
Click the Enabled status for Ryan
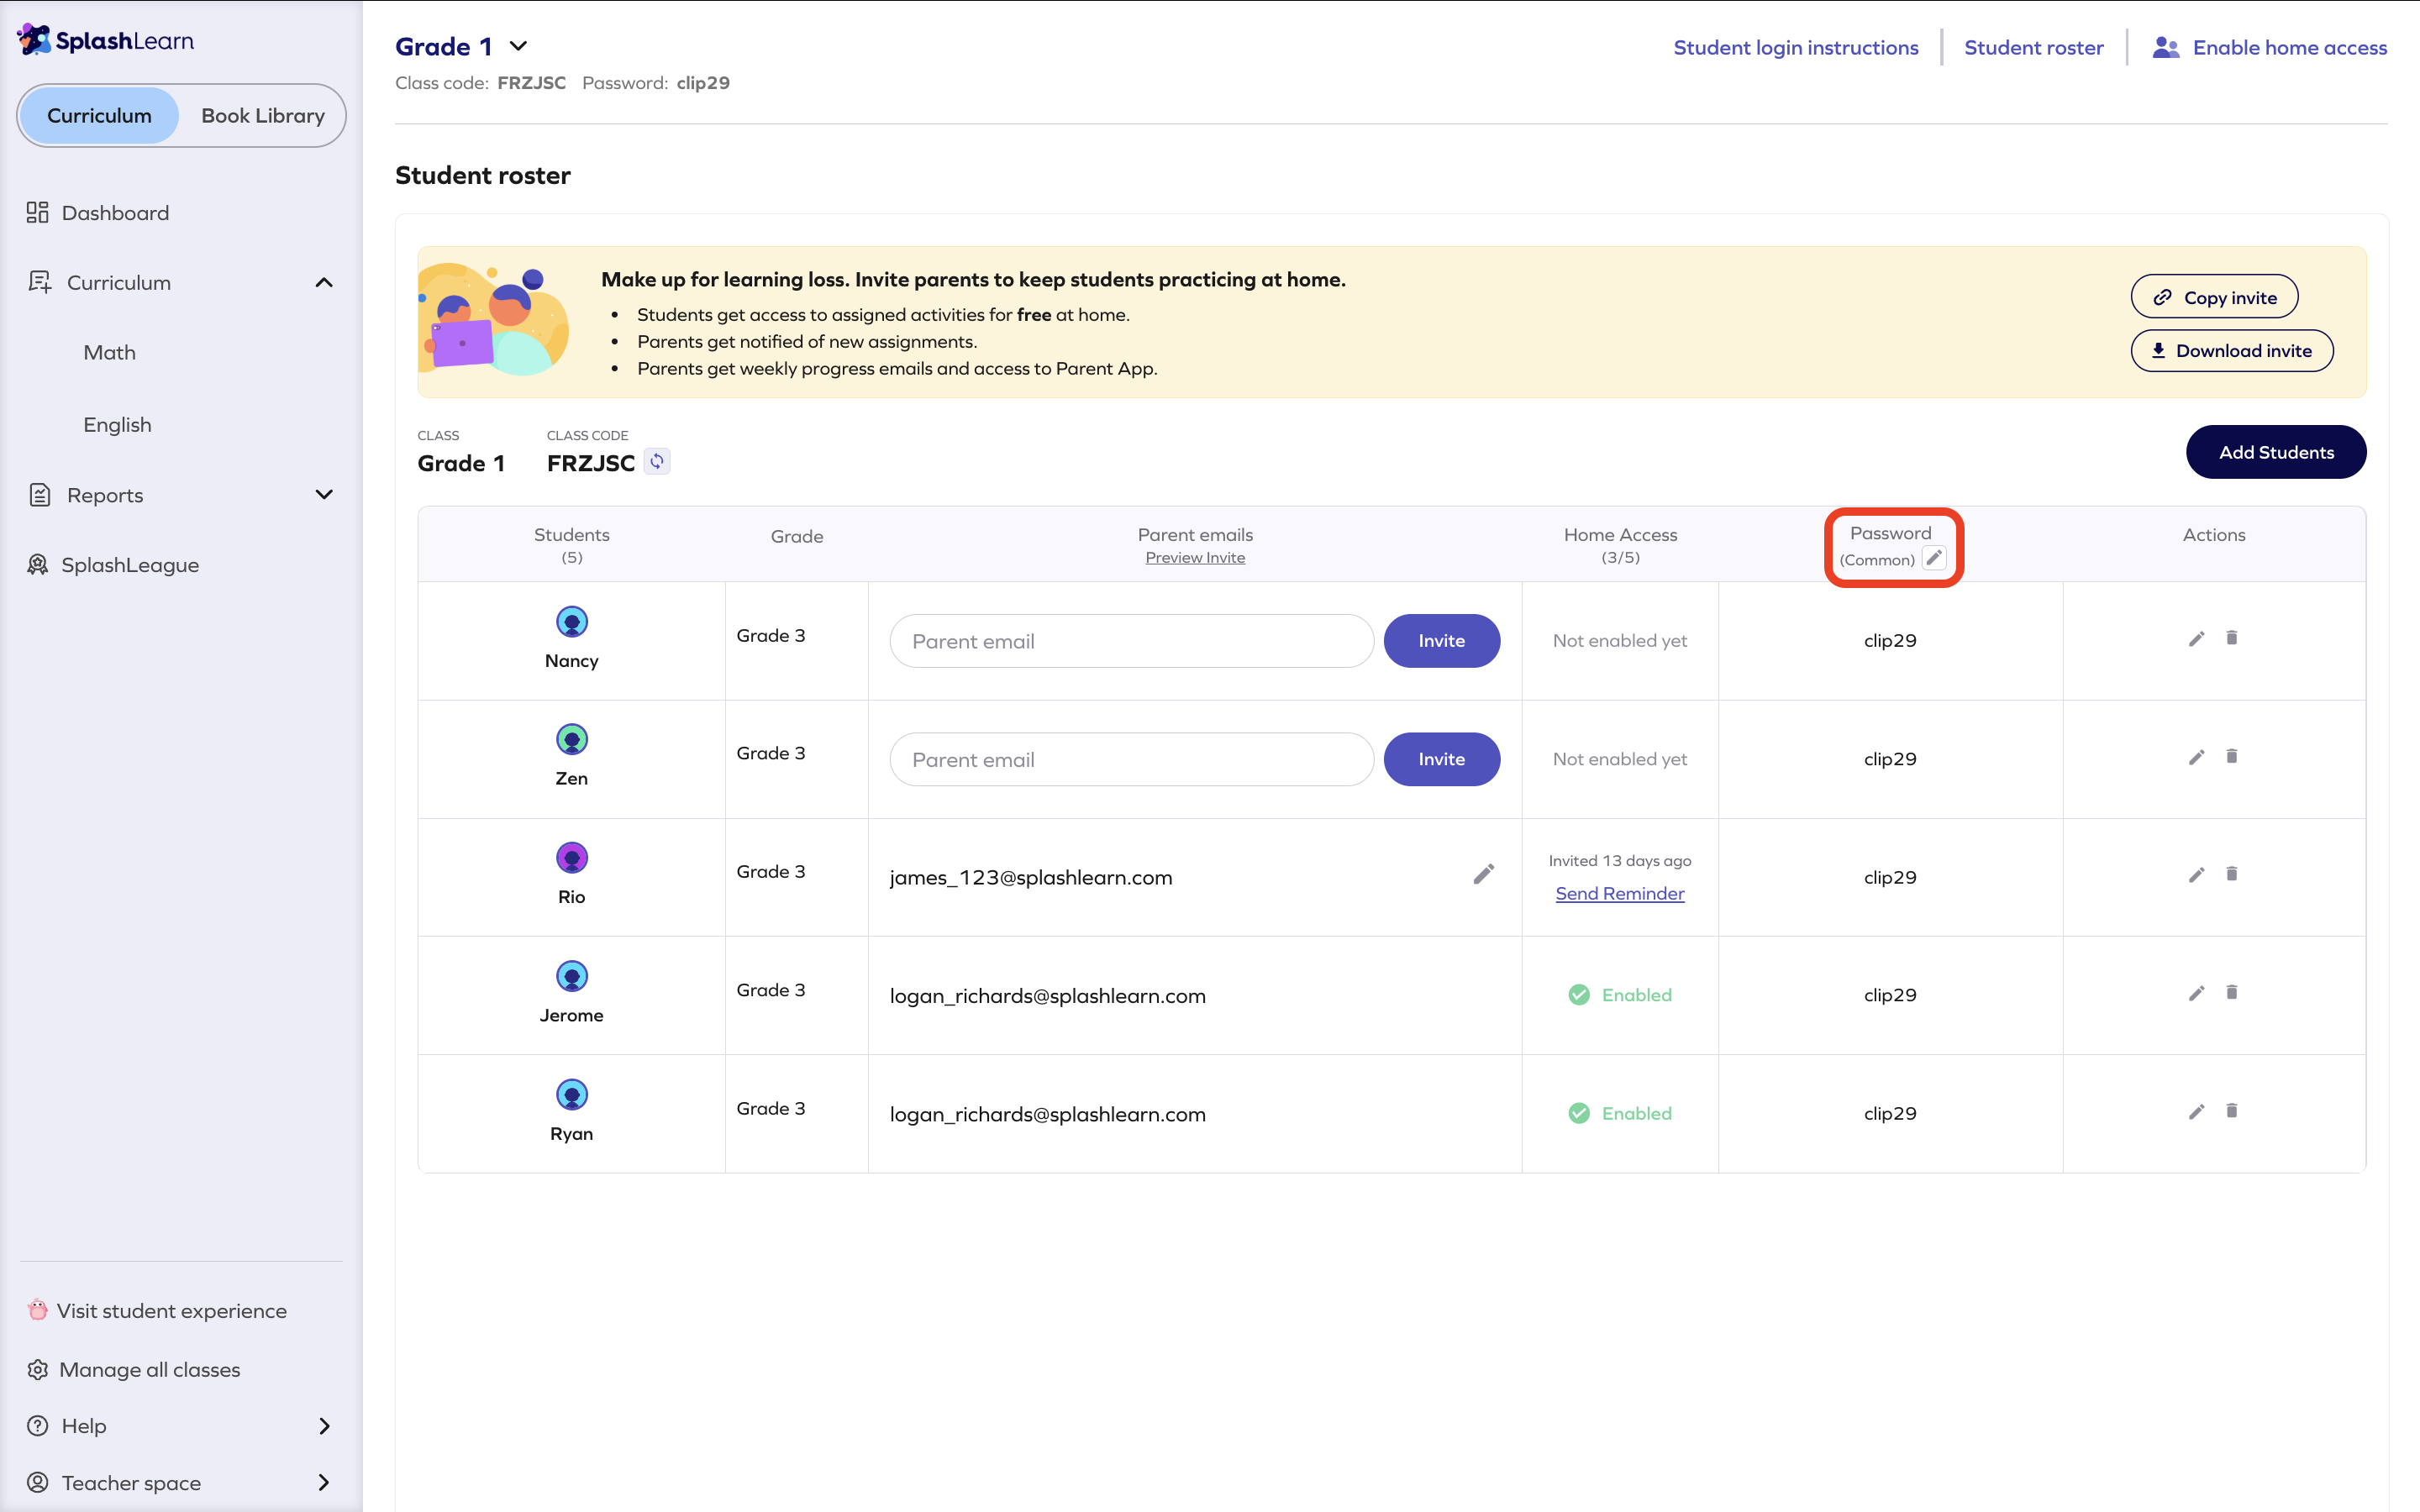pos(1620,1113)
